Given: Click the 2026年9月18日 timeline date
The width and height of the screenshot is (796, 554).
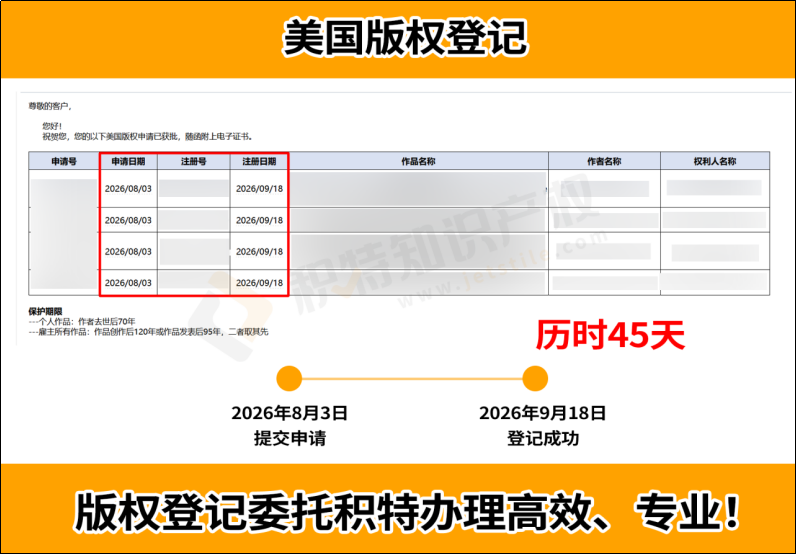Looking at the screenshot, I should (543, 413).
